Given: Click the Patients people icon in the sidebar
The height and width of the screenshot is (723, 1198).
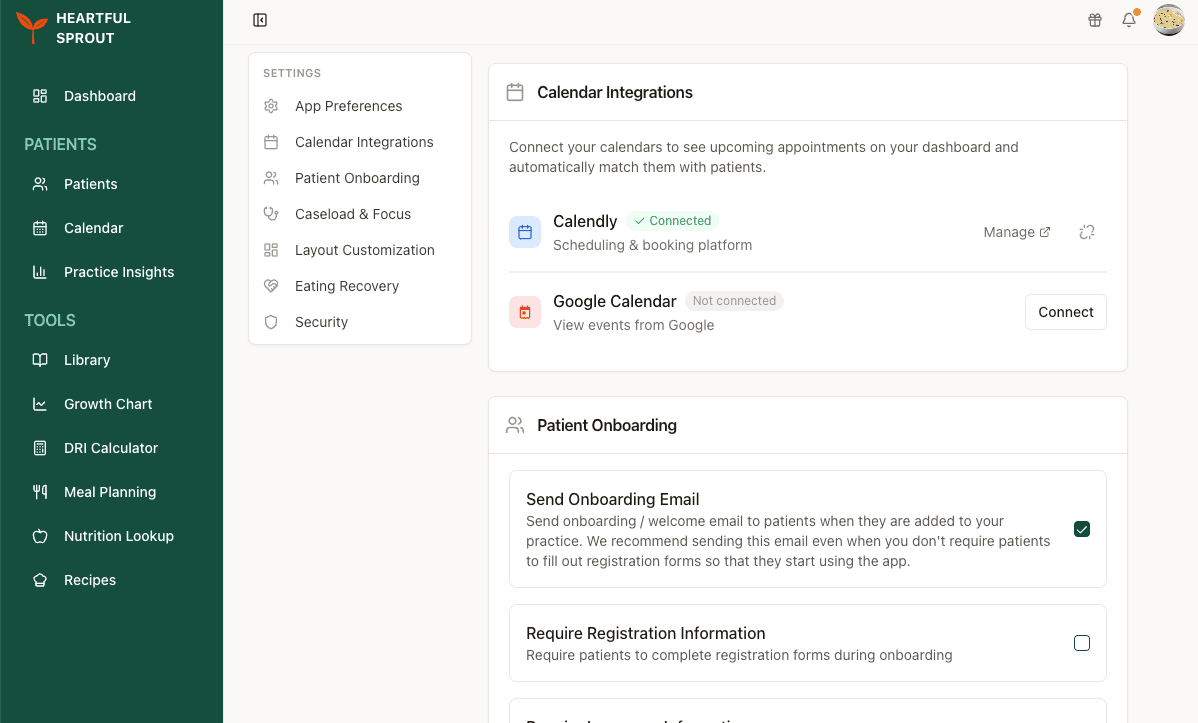Looking at the screenshot, I should 40,184.
